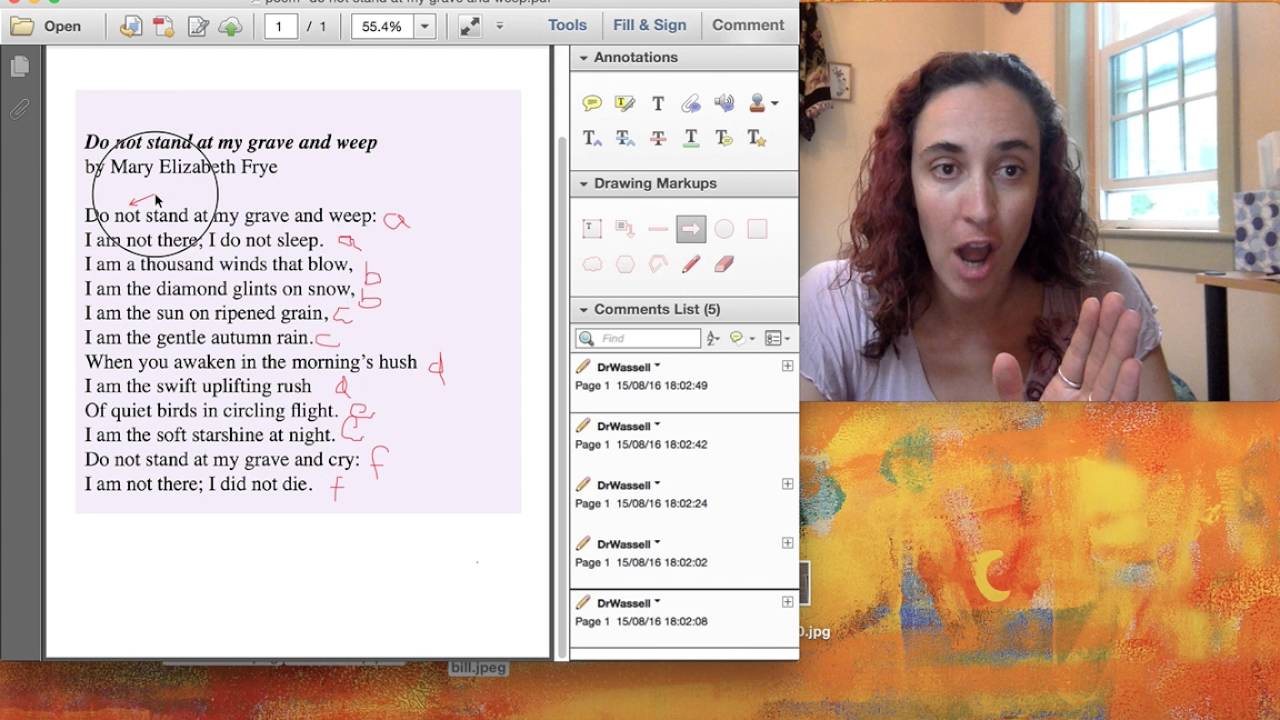Screen dimensions: 1280x720
Task: Open the sort comments dropdown
Action: [714, 338]
